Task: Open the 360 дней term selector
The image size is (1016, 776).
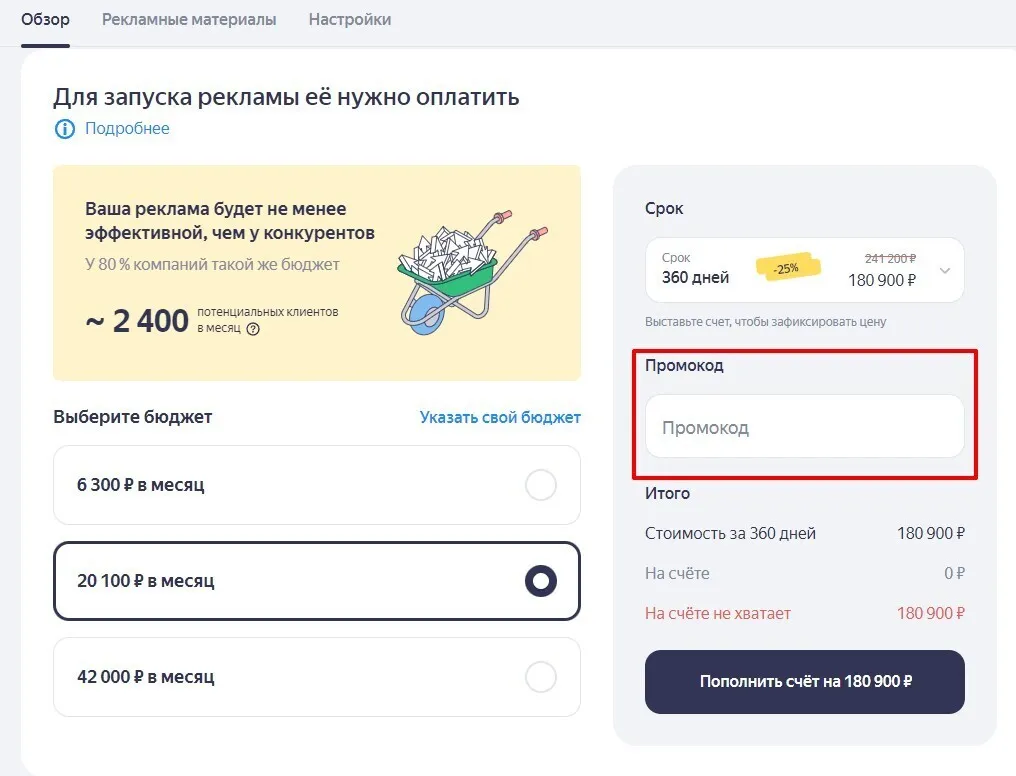Action: point(804,269)
